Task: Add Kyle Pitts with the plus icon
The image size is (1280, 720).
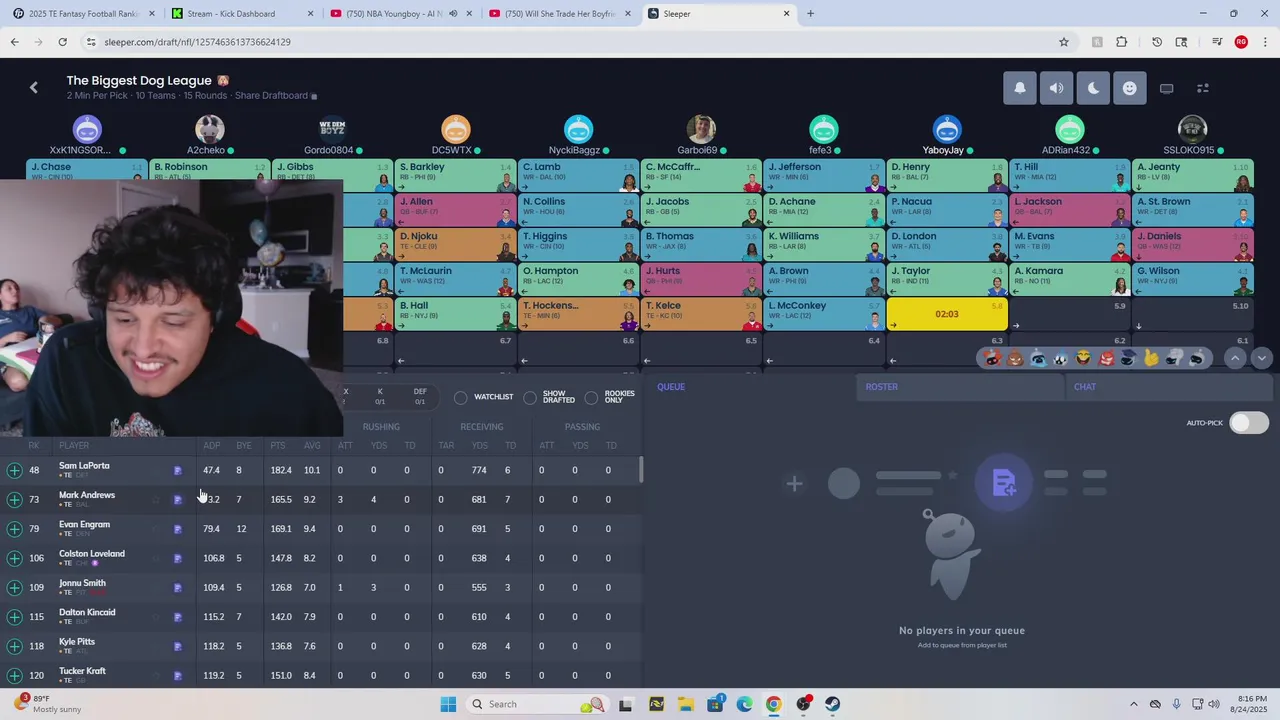Action: 14,646
